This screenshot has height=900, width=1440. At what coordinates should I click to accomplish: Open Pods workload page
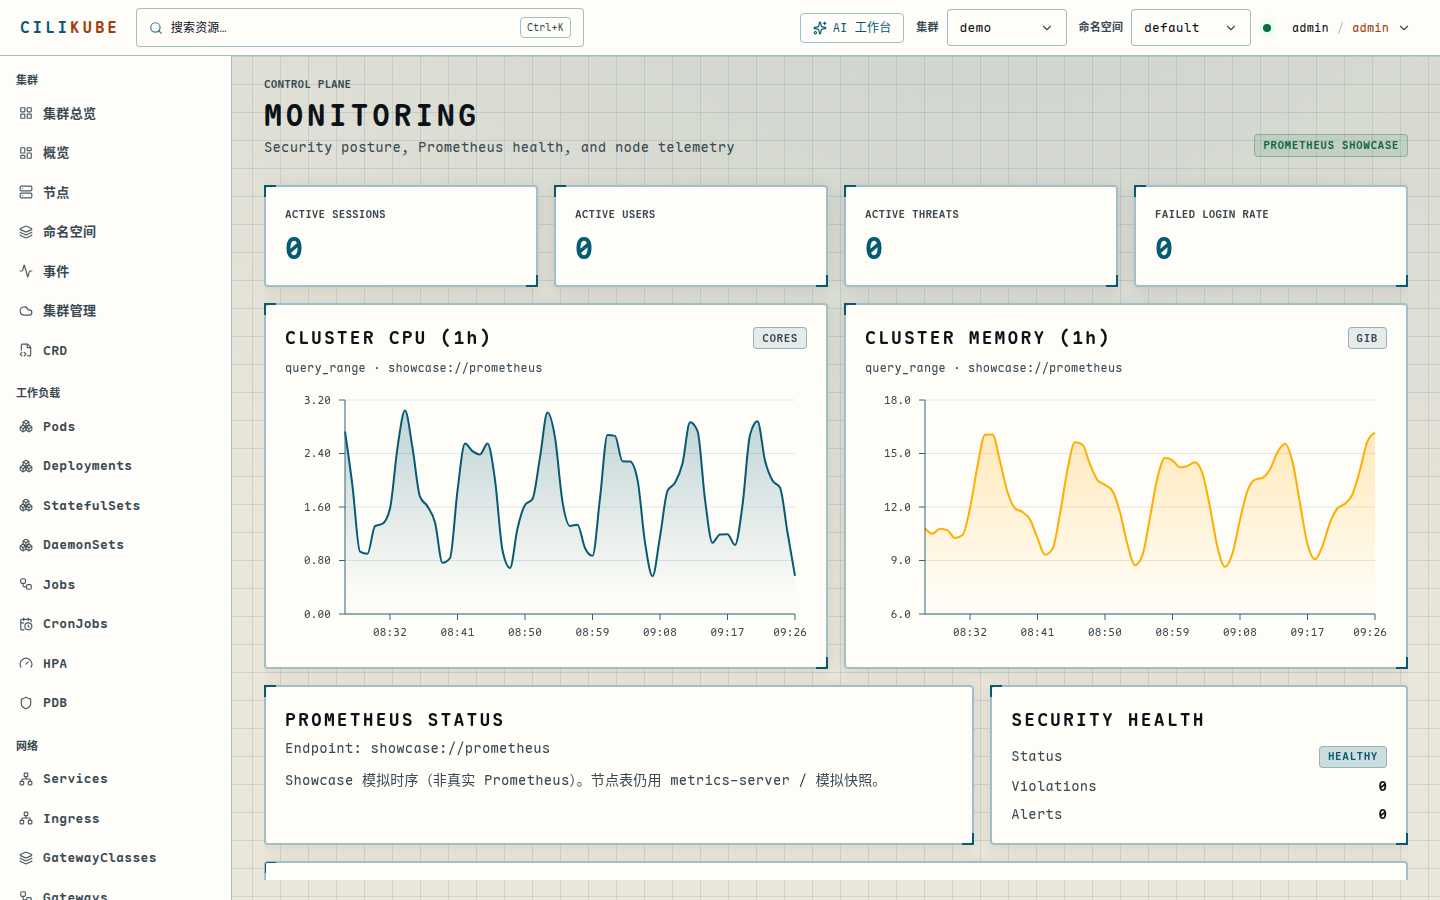(115, 426)
